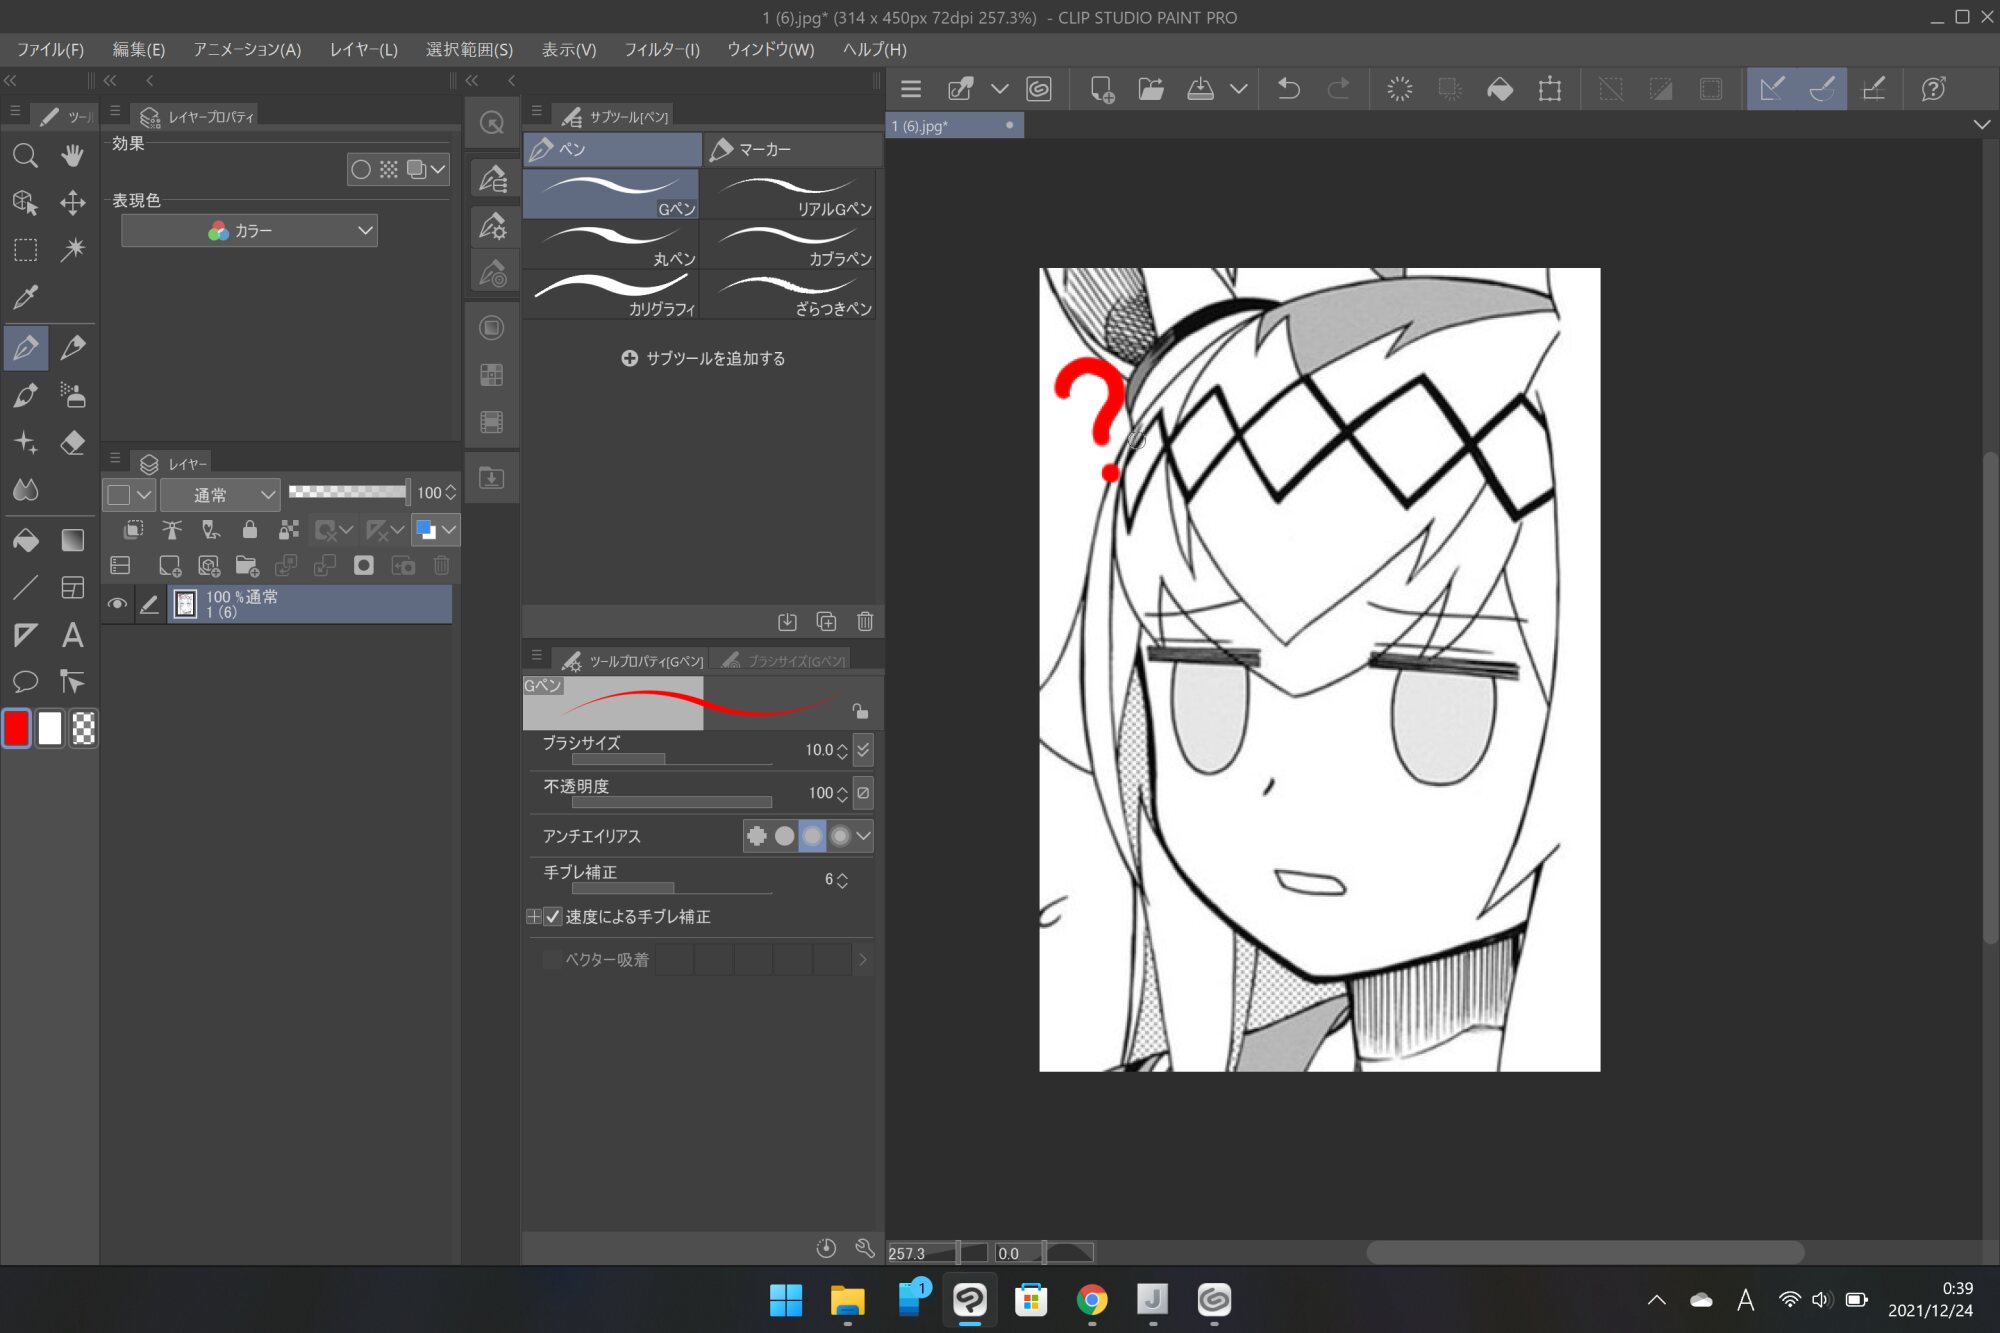Select the Text tool
The width and height of the screenshot is (2000, 1333).
pos(73,635)
